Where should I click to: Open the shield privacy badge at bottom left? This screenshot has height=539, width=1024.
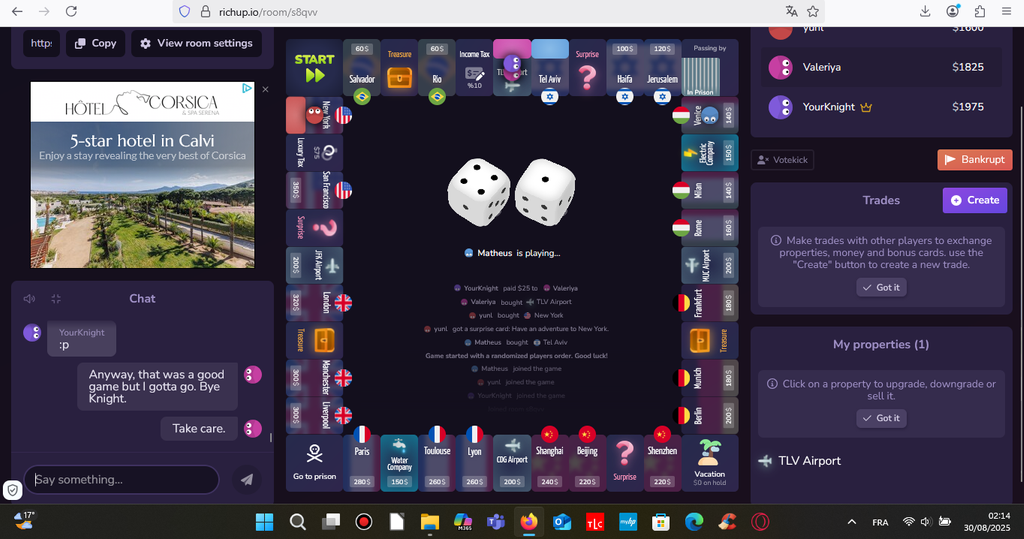pos(12,490)
